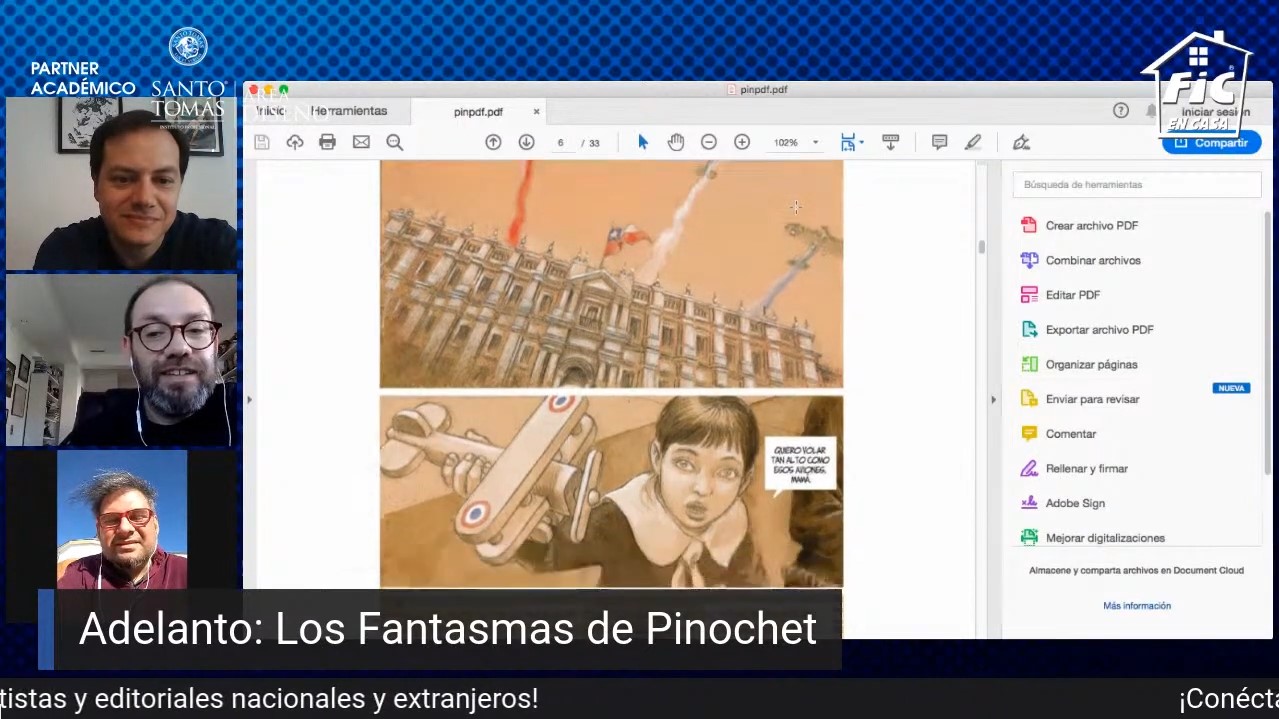Screen dimensions: 1279x719
Task: Choose the arrow Selection tool
Action: point(643,142)
